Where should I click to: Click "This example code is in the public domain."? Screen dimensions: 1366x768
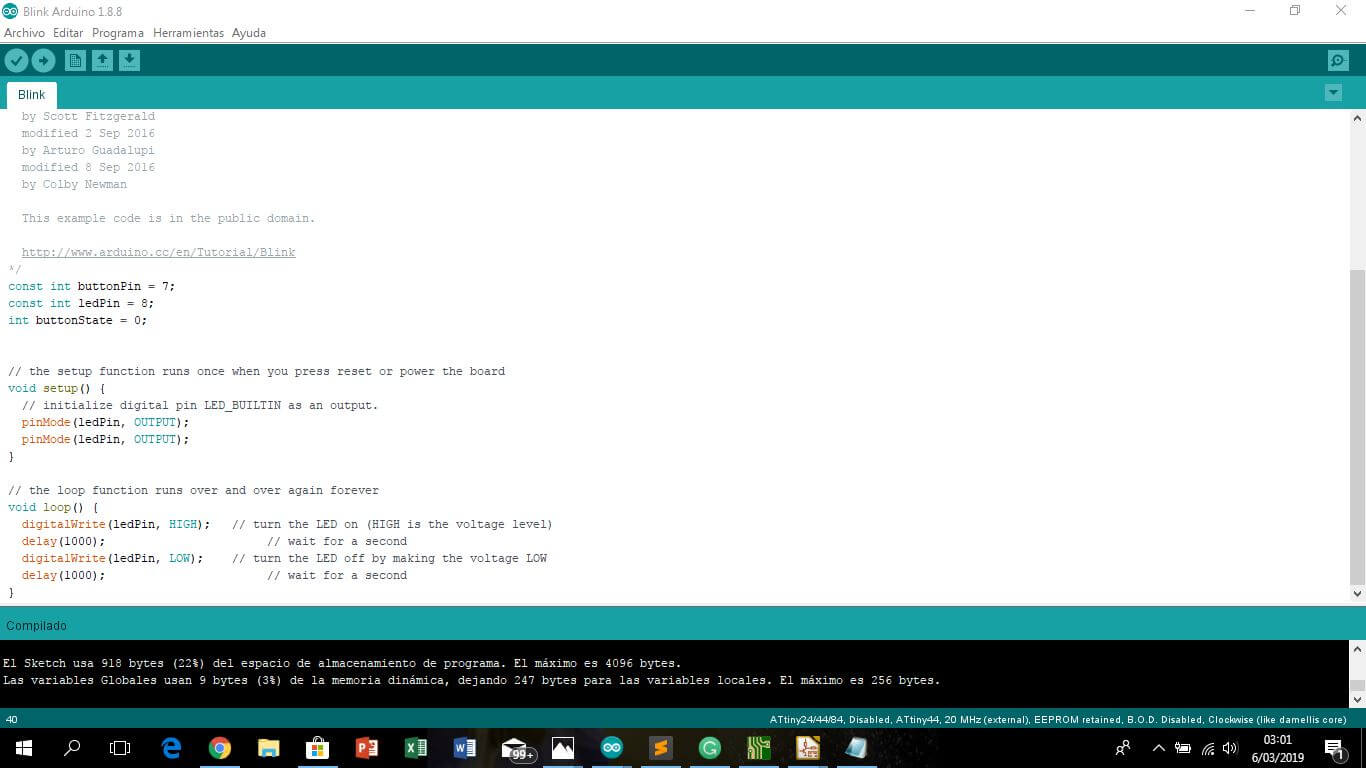(x=168, y=218)
